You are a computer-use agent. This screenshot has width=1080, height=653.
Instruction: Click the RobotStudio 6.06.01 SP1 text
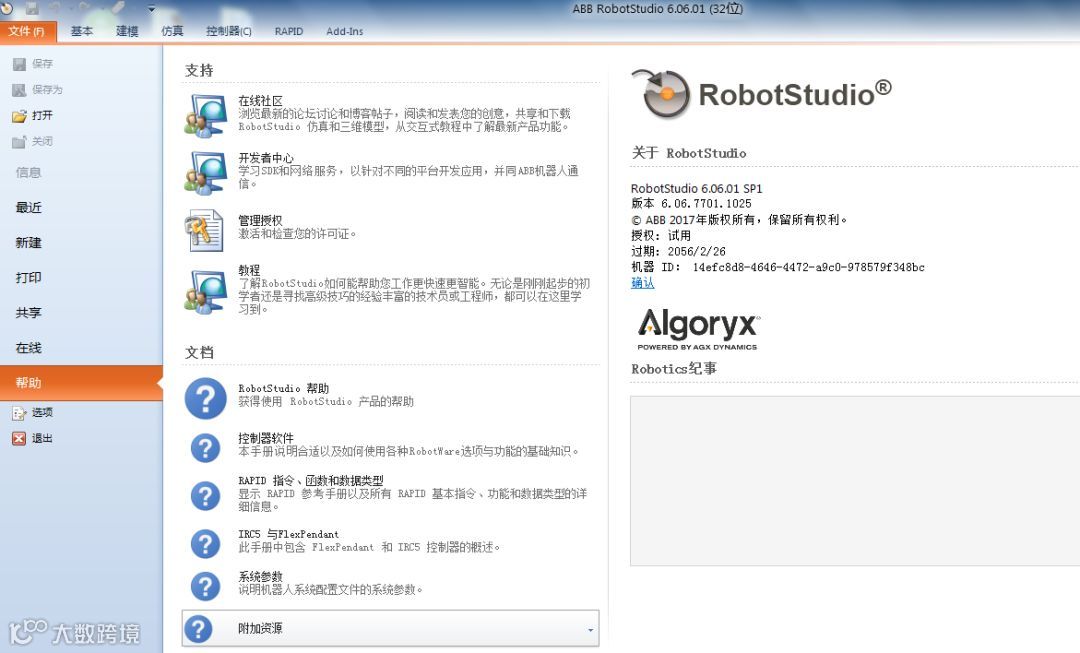tap(696, 188)
